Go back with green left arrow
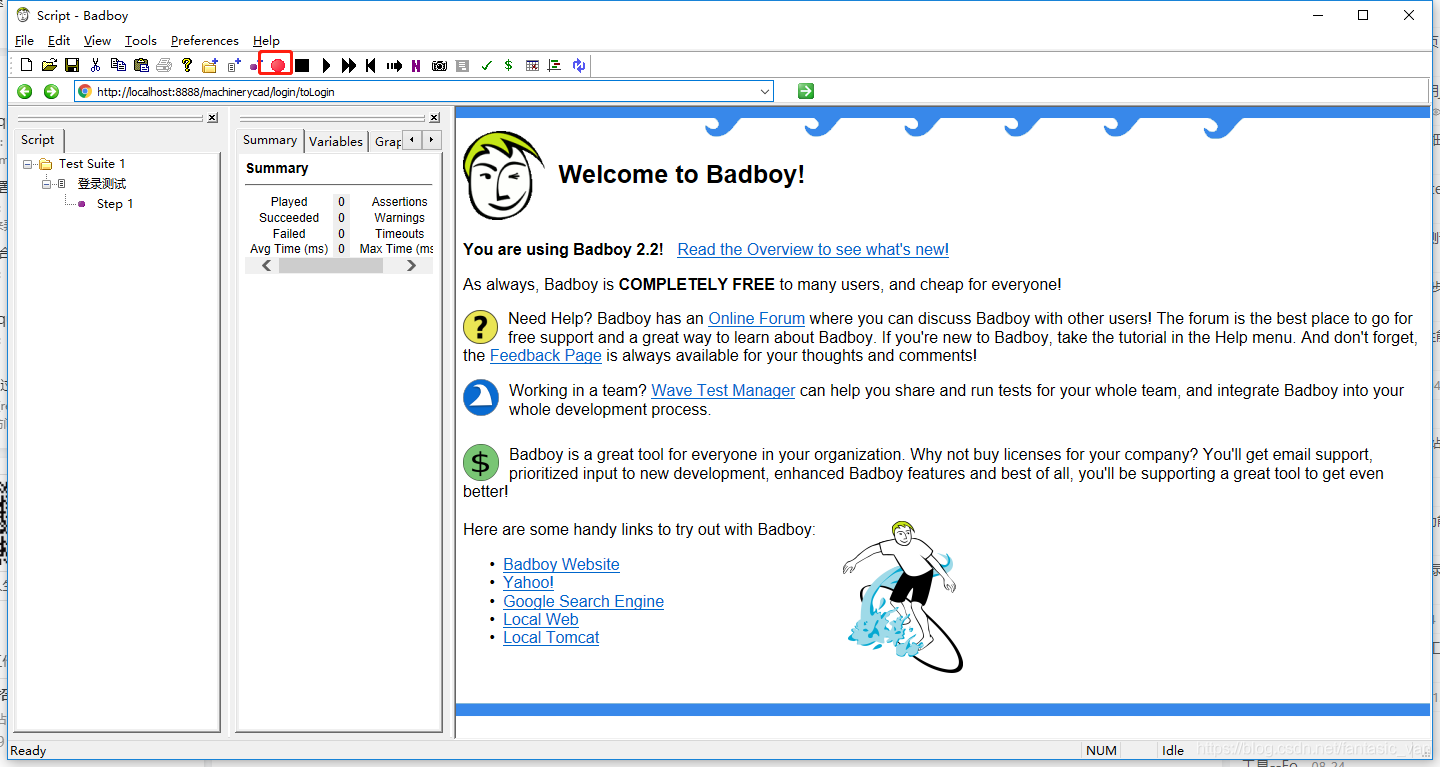This screenshot has width=1440, height=767. tap(25, 91)
